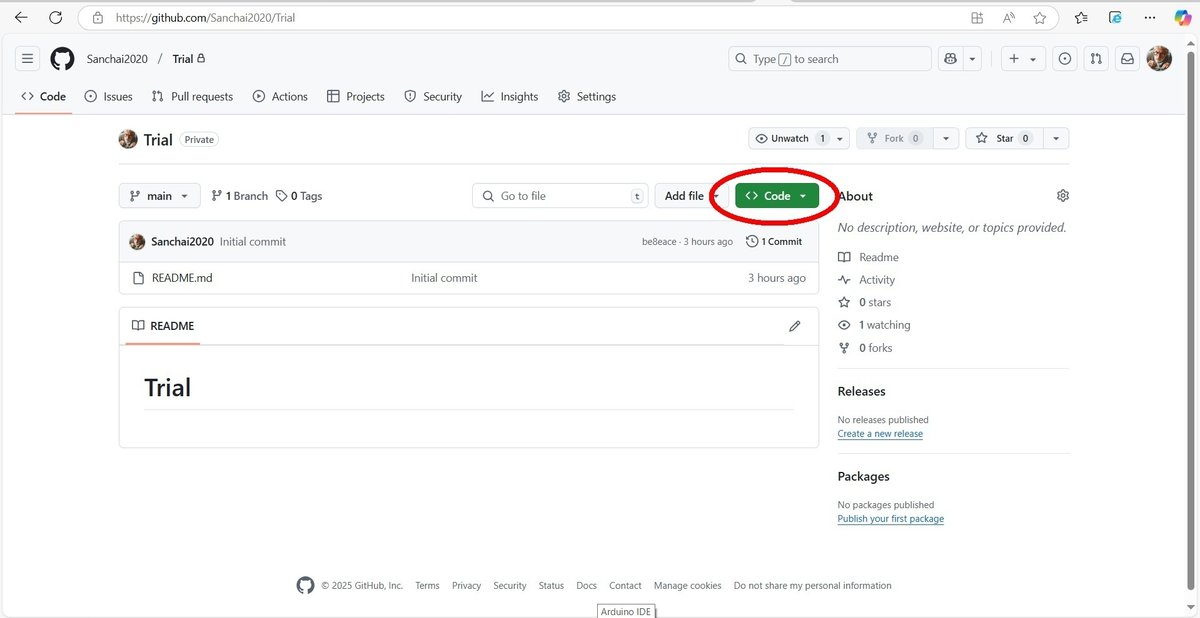This screenshot has height=618, width=1200.
Task: Open notifications inbox icon
Action: point(1127,59)
